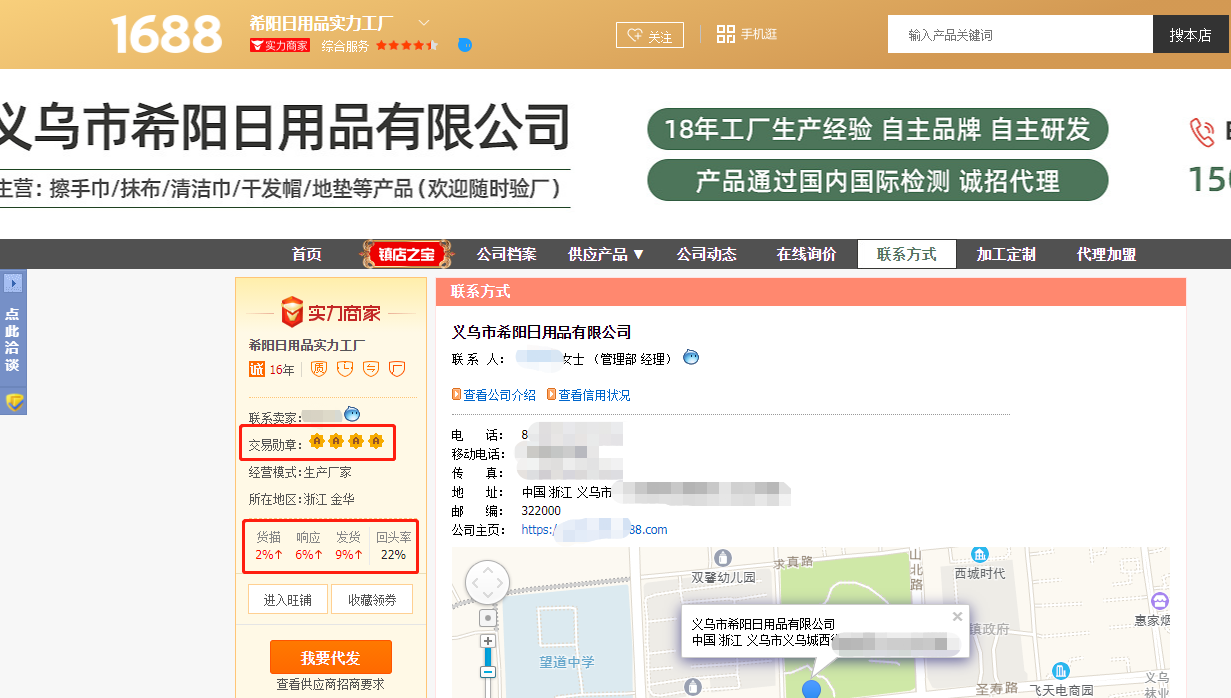Open the 在线询价 navigation tab
The width and height of the screenshot is (1231, 698).
[x=806, y=254]
